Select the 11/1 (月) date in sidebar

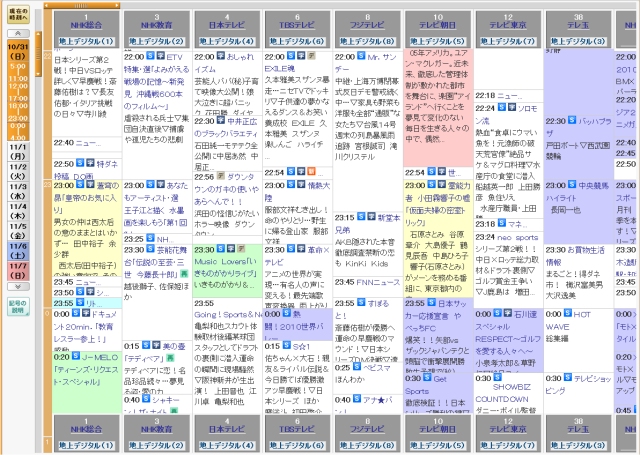pyautogui.click(x=18, y=151)
